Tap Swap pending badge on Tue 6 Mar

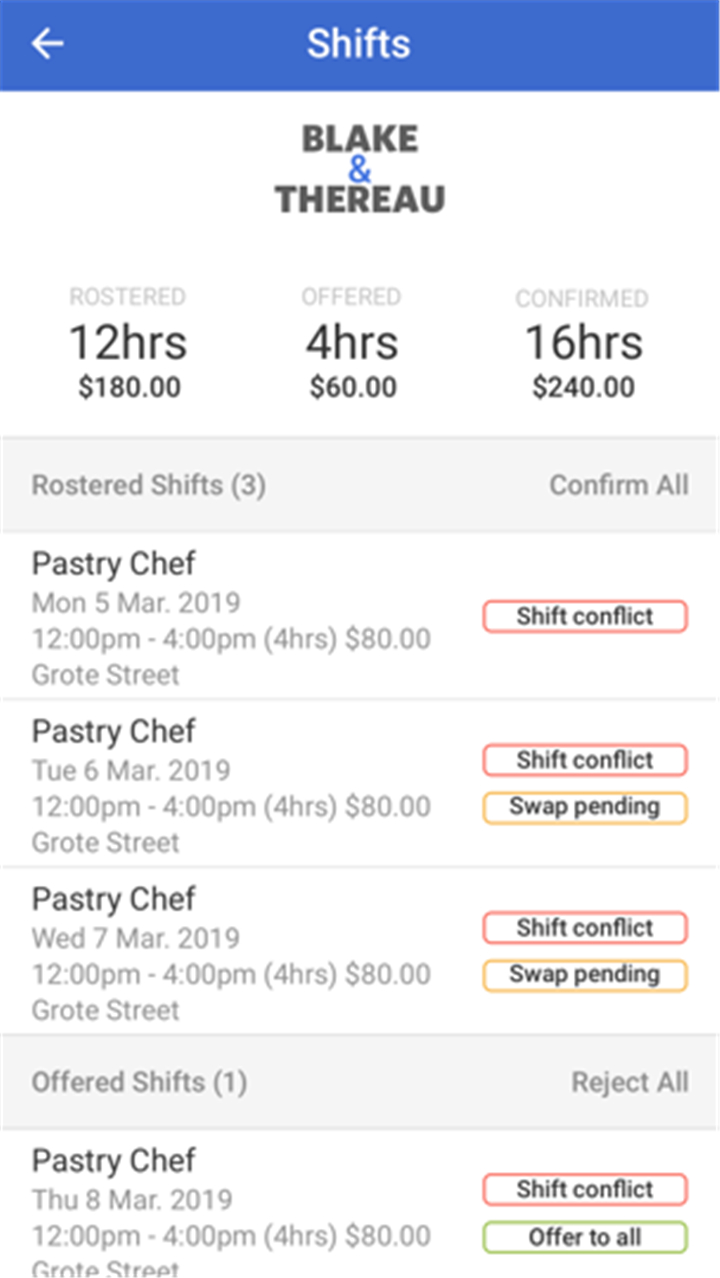coord(585,807)
